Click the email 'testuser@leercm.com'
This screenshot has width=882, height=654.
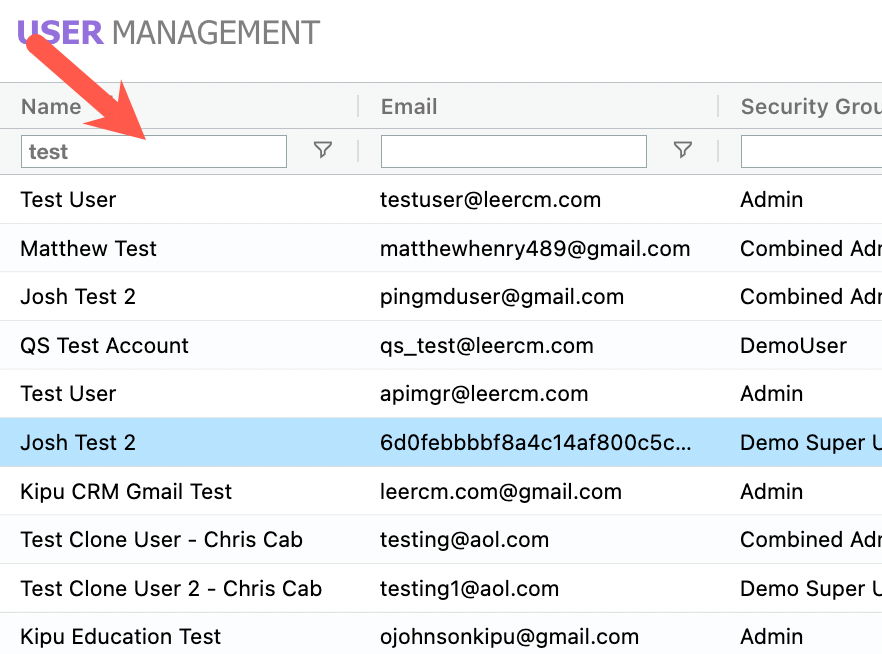tap(491, 199)
